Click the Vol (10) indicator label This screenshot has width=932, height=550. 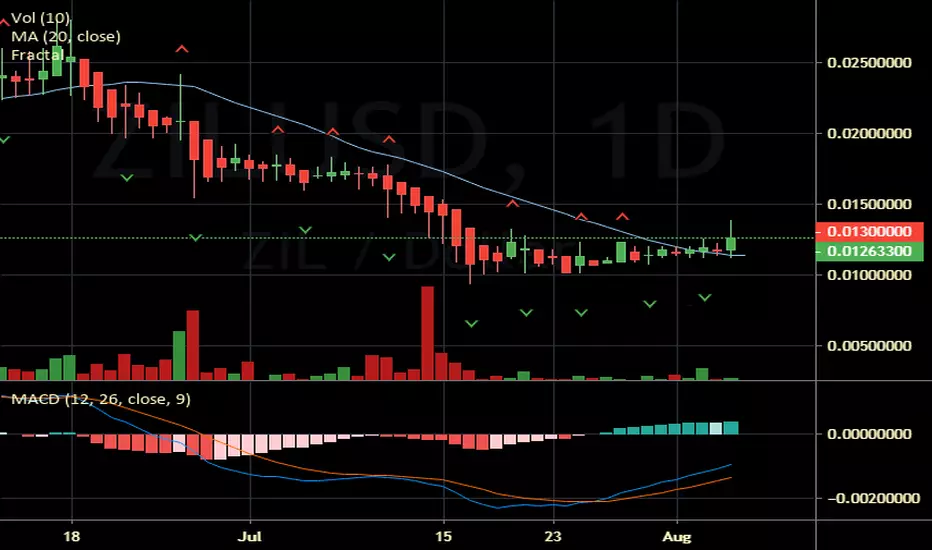click(x=40, y=18)
